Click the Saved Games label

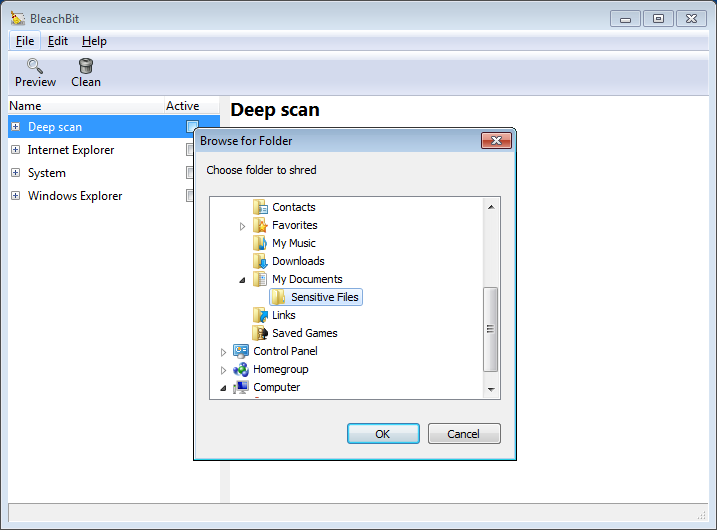305,333
